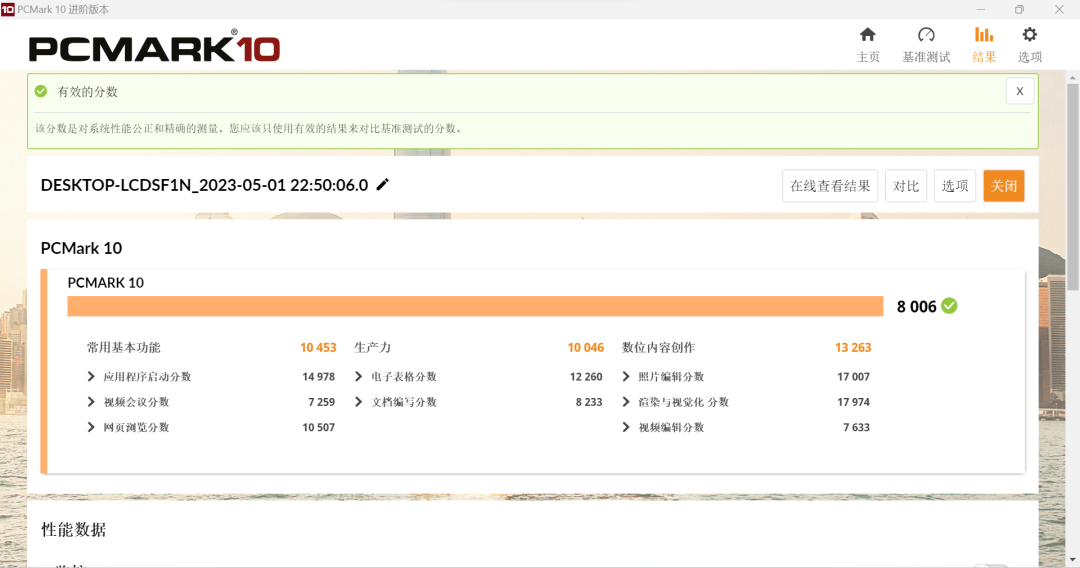
Task: Click the value 8 233
Action: pos(589,402)
